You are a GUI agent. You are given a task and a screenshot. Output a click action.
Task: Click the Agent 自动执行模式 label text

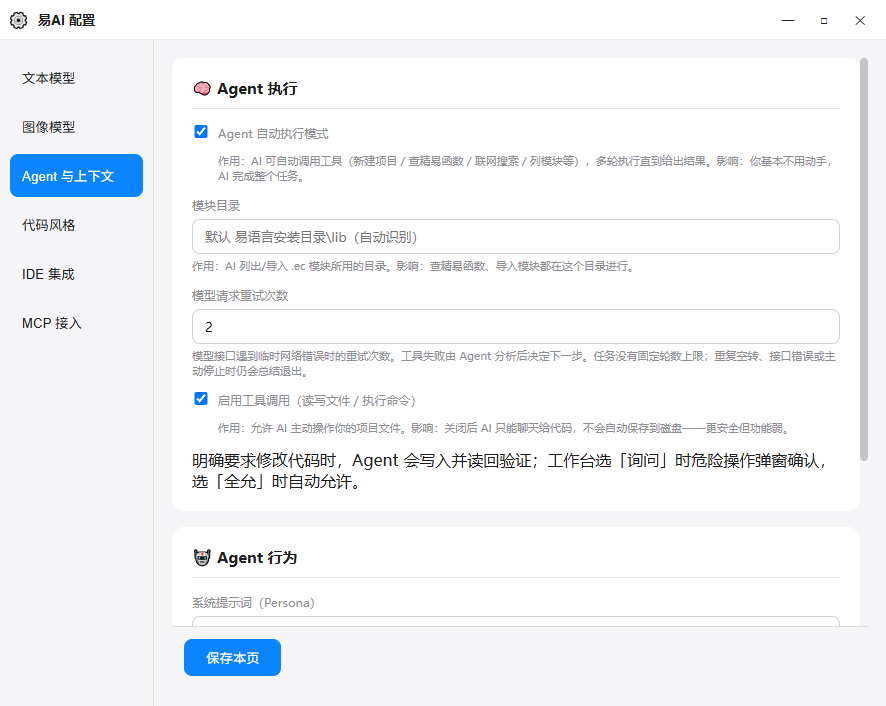tap(273, 134)
